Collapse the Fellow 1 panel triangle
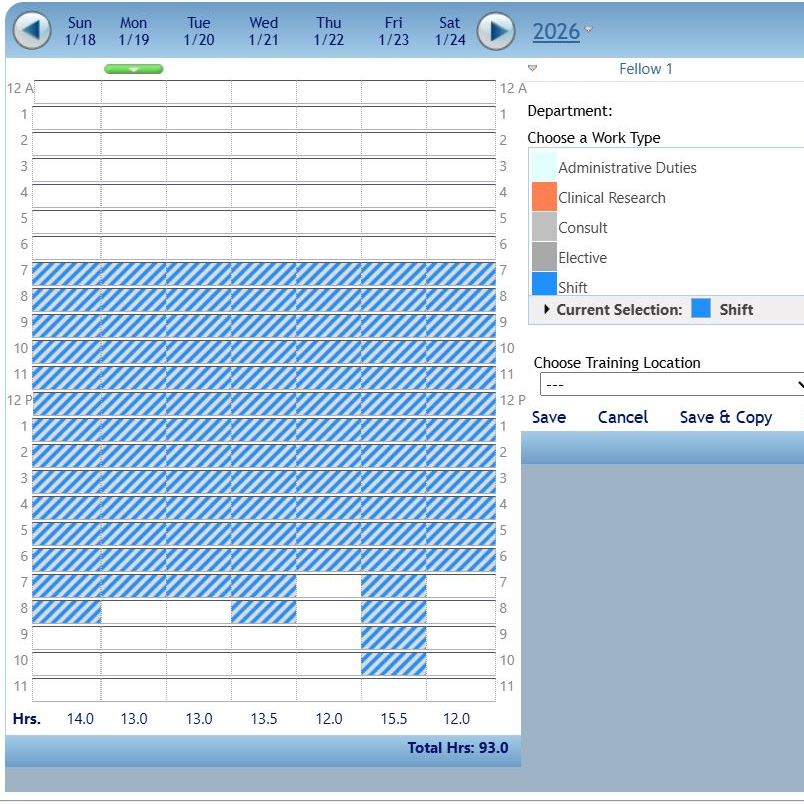804x804 pixels. pos(532,68)
